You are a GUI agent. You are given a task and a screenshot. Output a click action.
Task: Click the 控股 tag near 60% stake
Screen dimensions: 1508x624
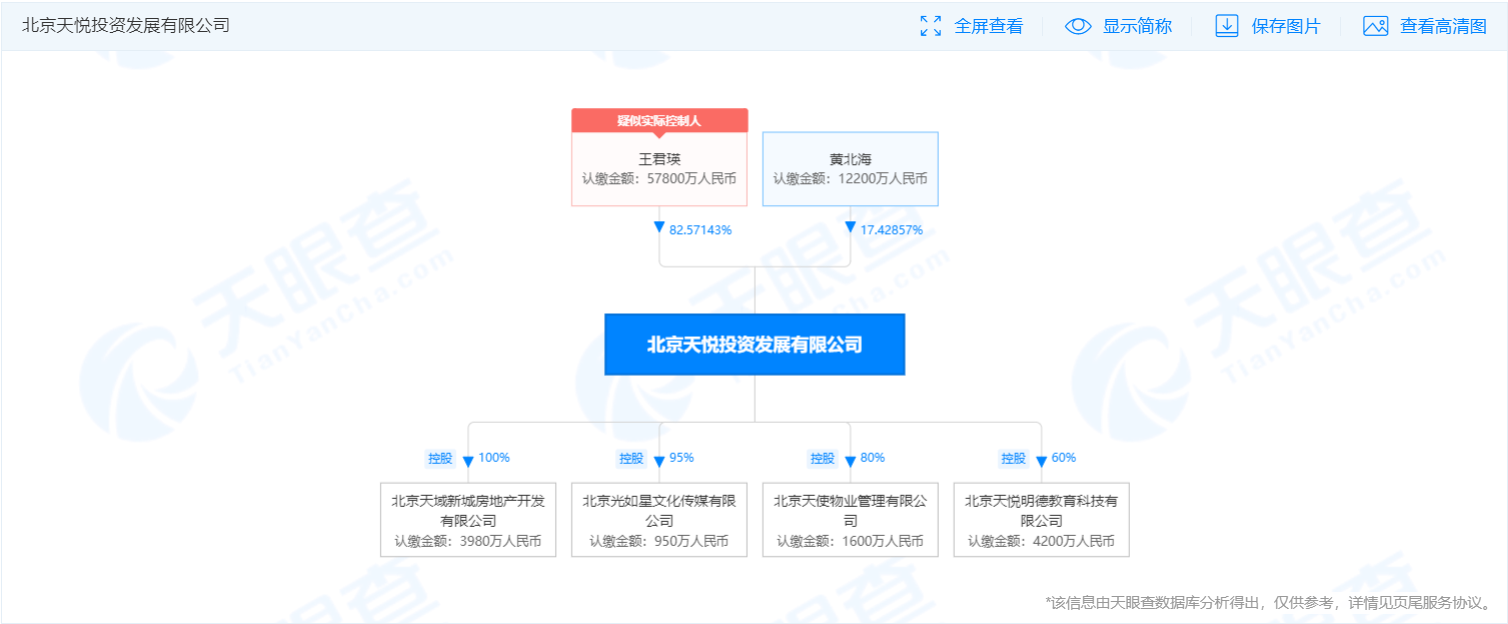pos(1013,458)
